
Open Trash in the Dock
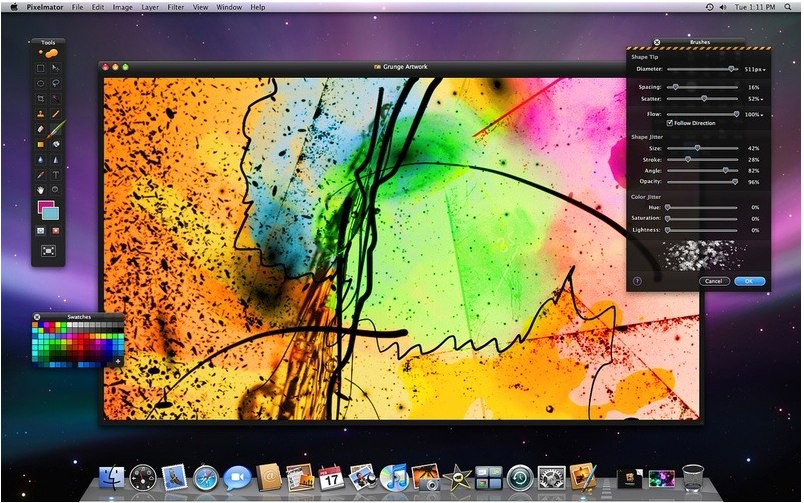point(693,478)
